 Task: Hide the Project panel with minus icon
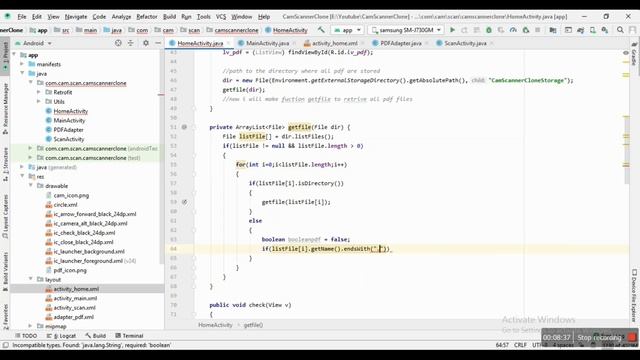158,43
